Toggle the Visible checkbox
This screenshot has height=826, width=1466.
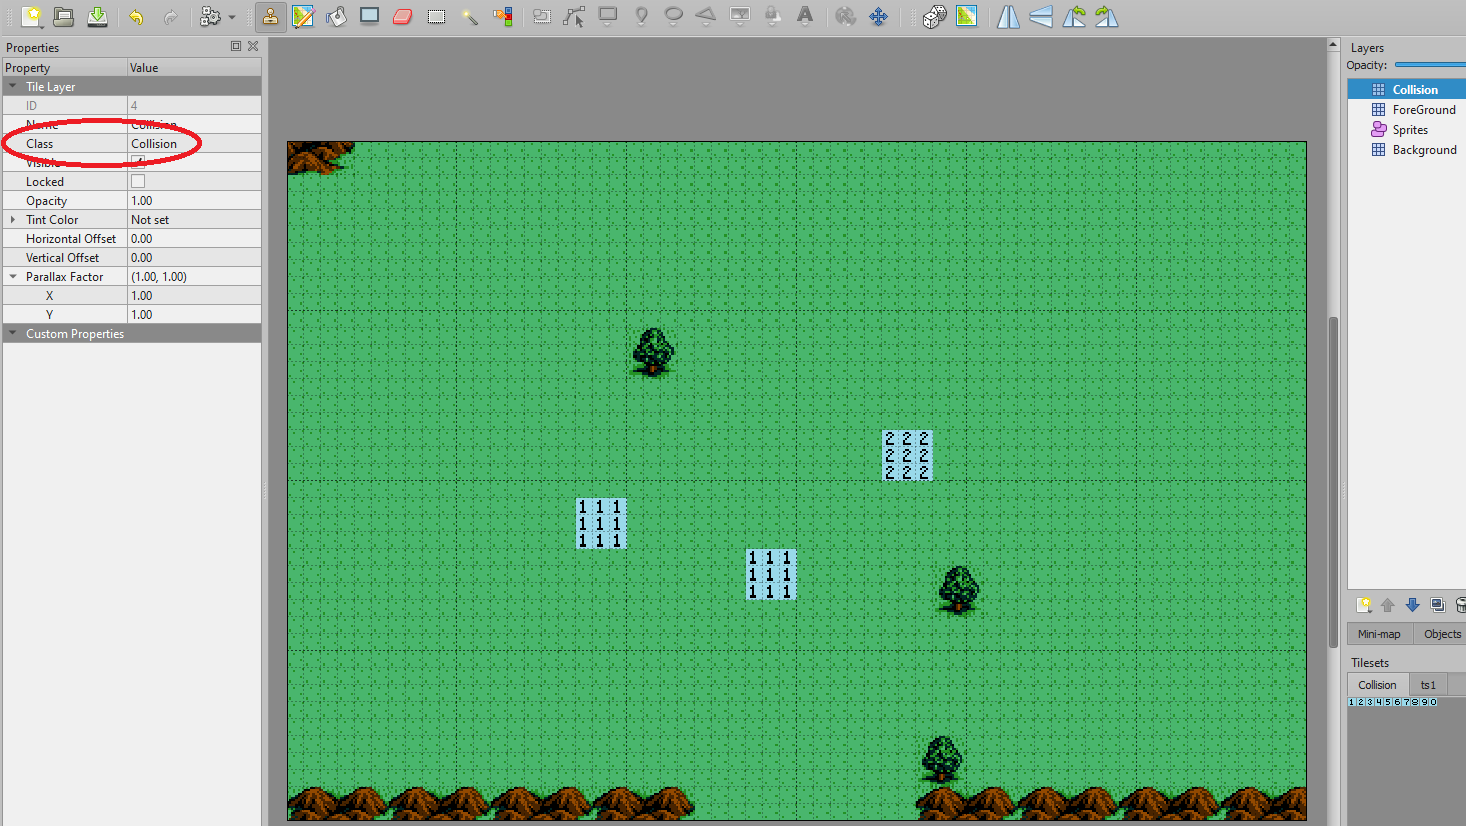pos(138,162)
